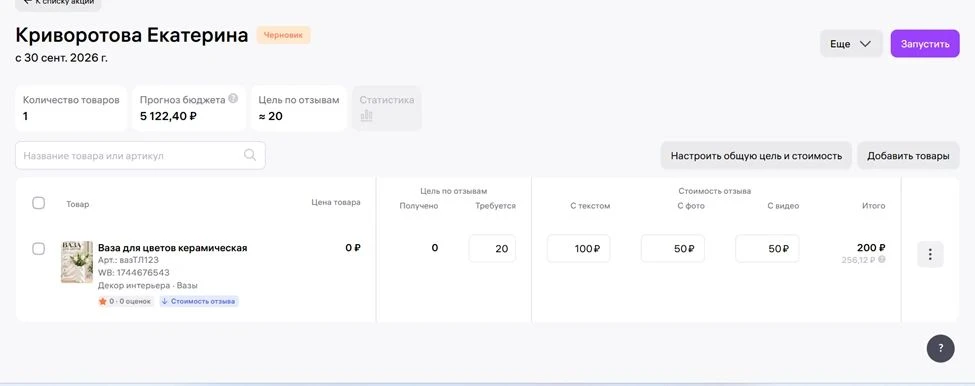This screenshot has height=386, width=975.
Task: Click the Статистика bar chart icon
Action: pos(367,116)
